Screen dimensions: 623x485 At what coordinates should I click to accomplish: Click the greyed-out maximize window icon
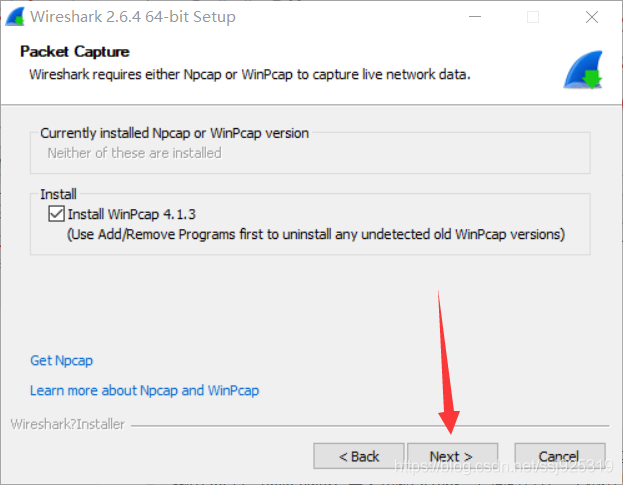click(x=533, y=17)
